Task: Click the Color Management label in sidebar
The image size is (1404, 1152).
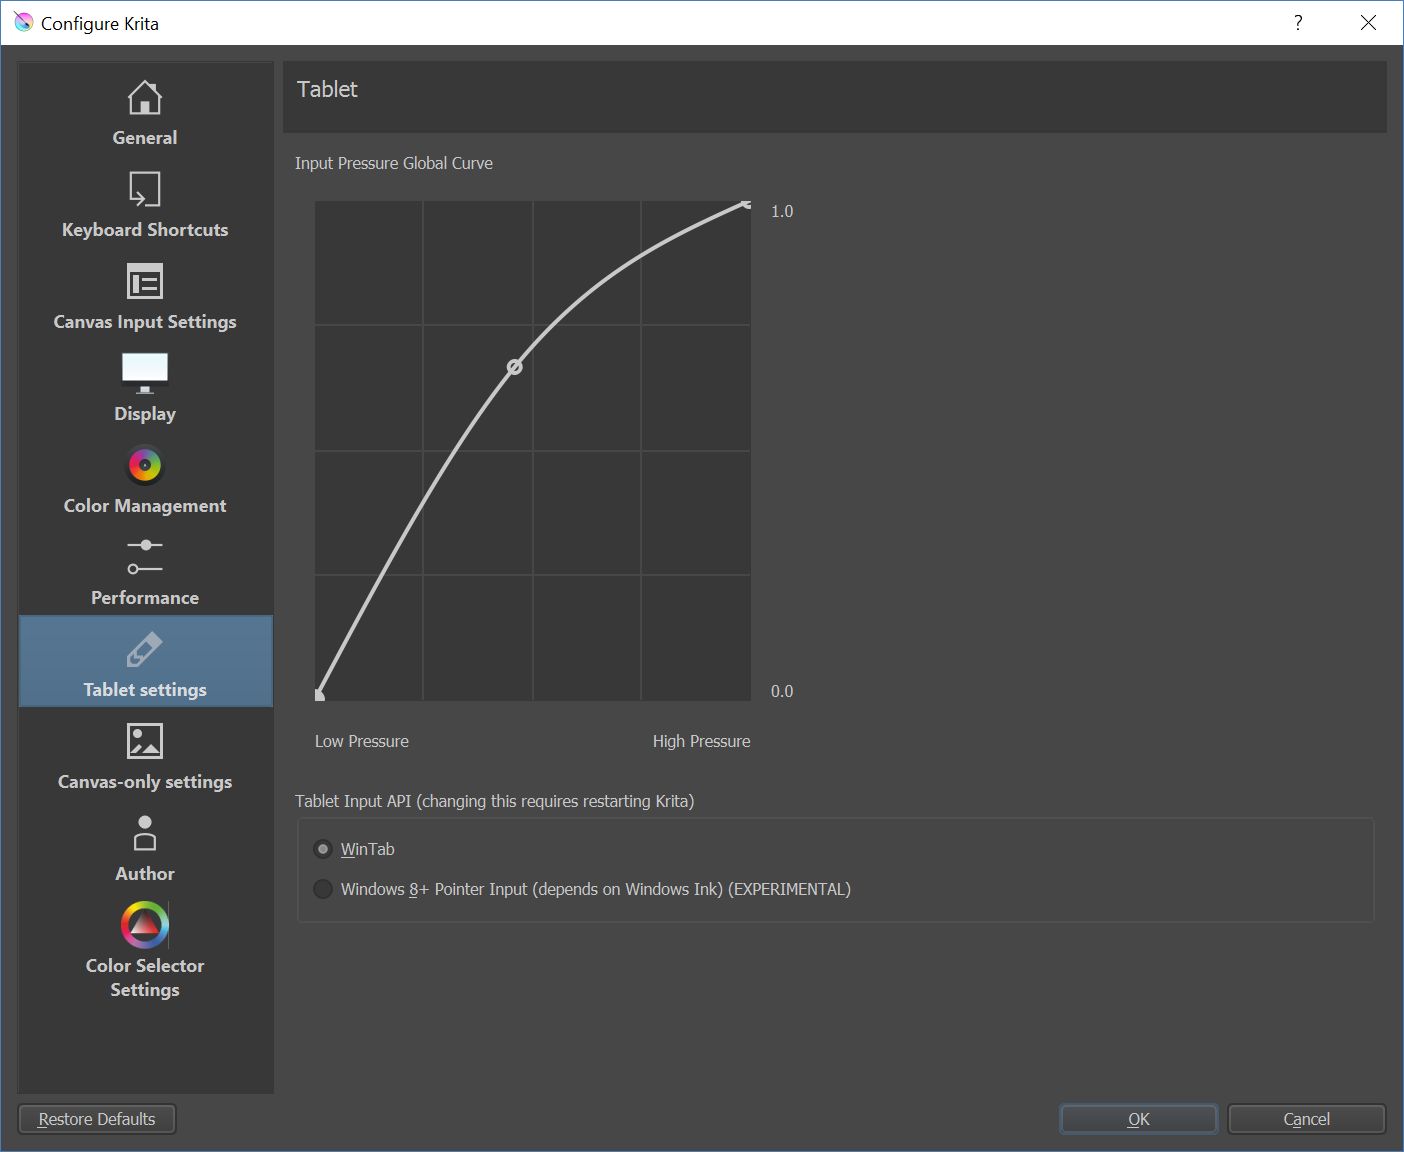Action: 145,506
